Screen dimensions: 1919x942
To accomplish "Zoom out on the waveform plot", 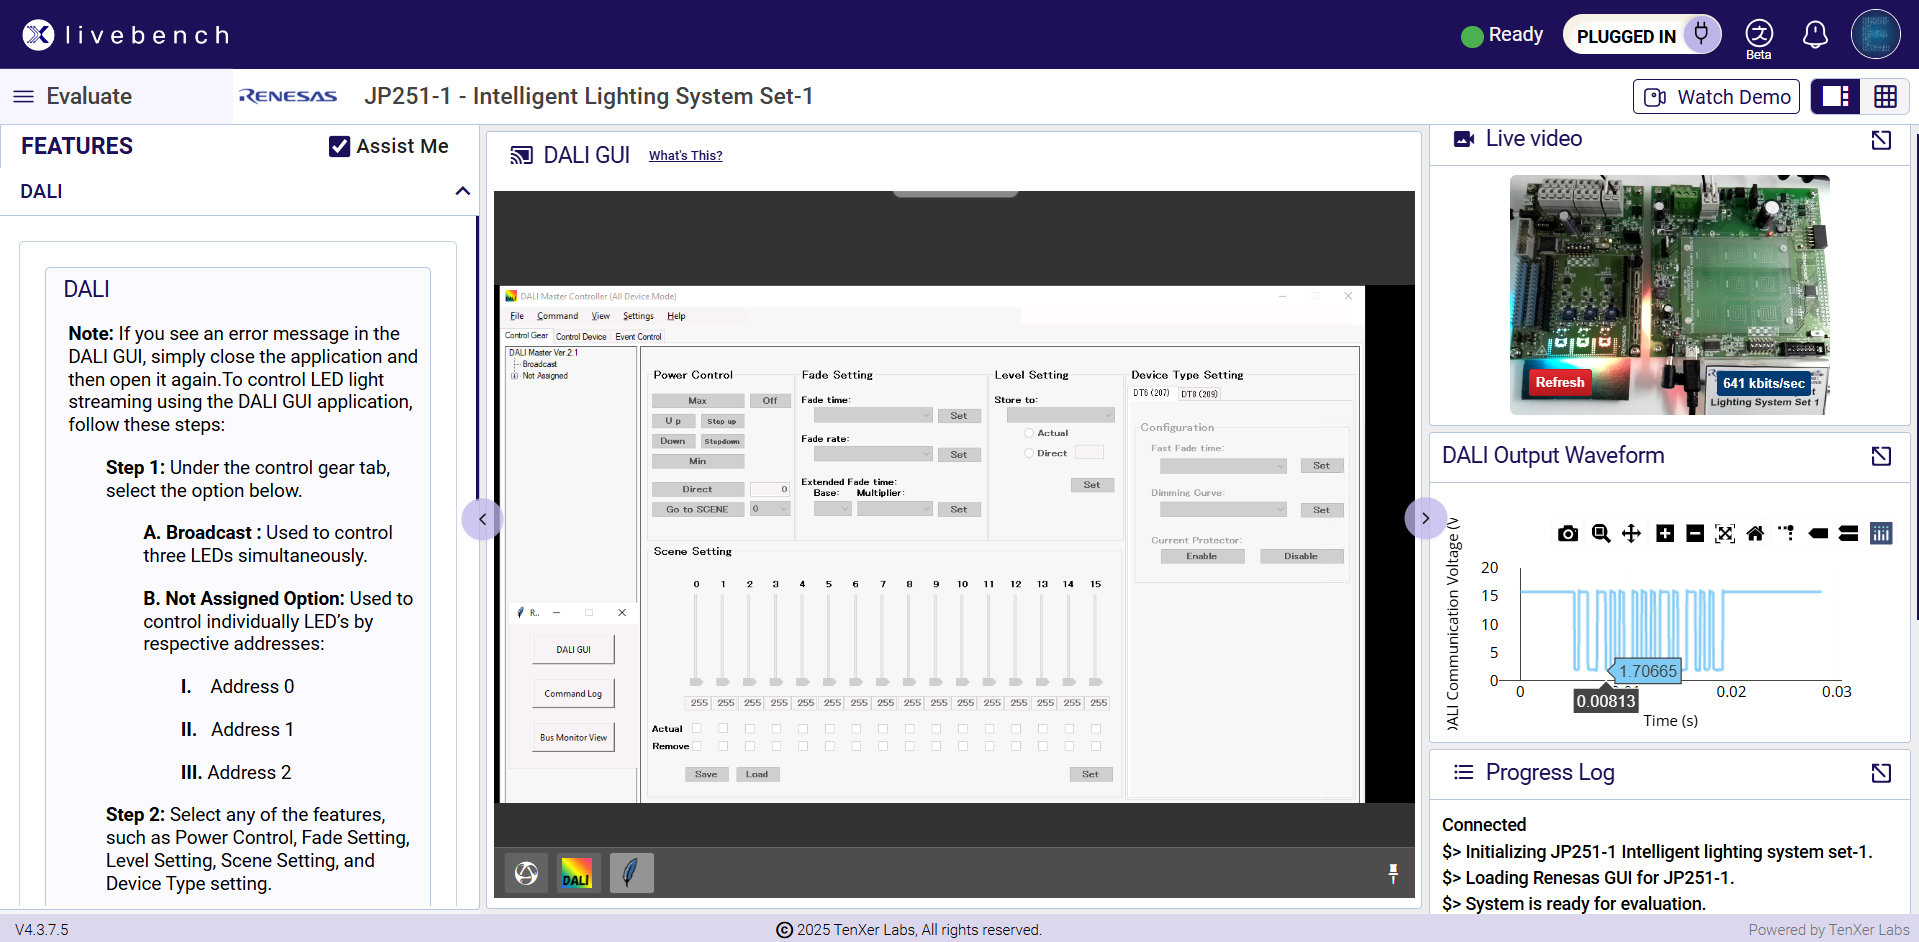I will coord(1695,534).
